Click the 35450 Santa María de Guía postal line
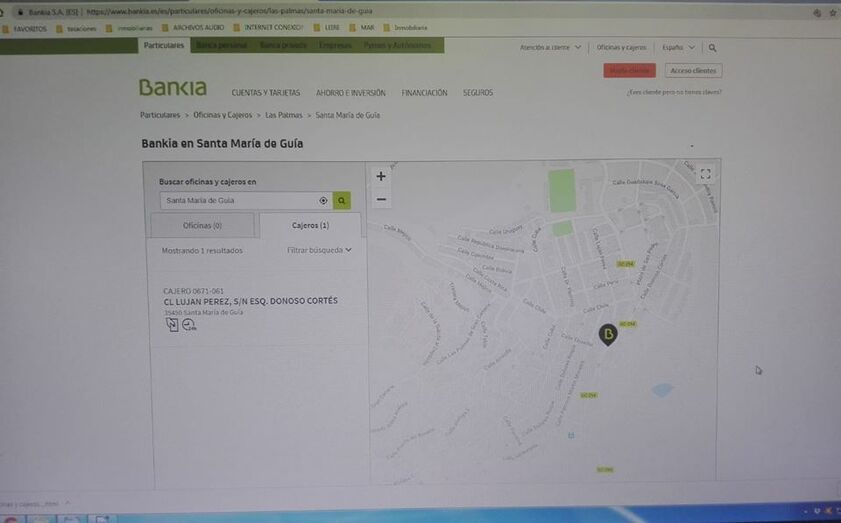Image resolution: width=841 pixels, height=523 pixels. (x=203, y=312)
